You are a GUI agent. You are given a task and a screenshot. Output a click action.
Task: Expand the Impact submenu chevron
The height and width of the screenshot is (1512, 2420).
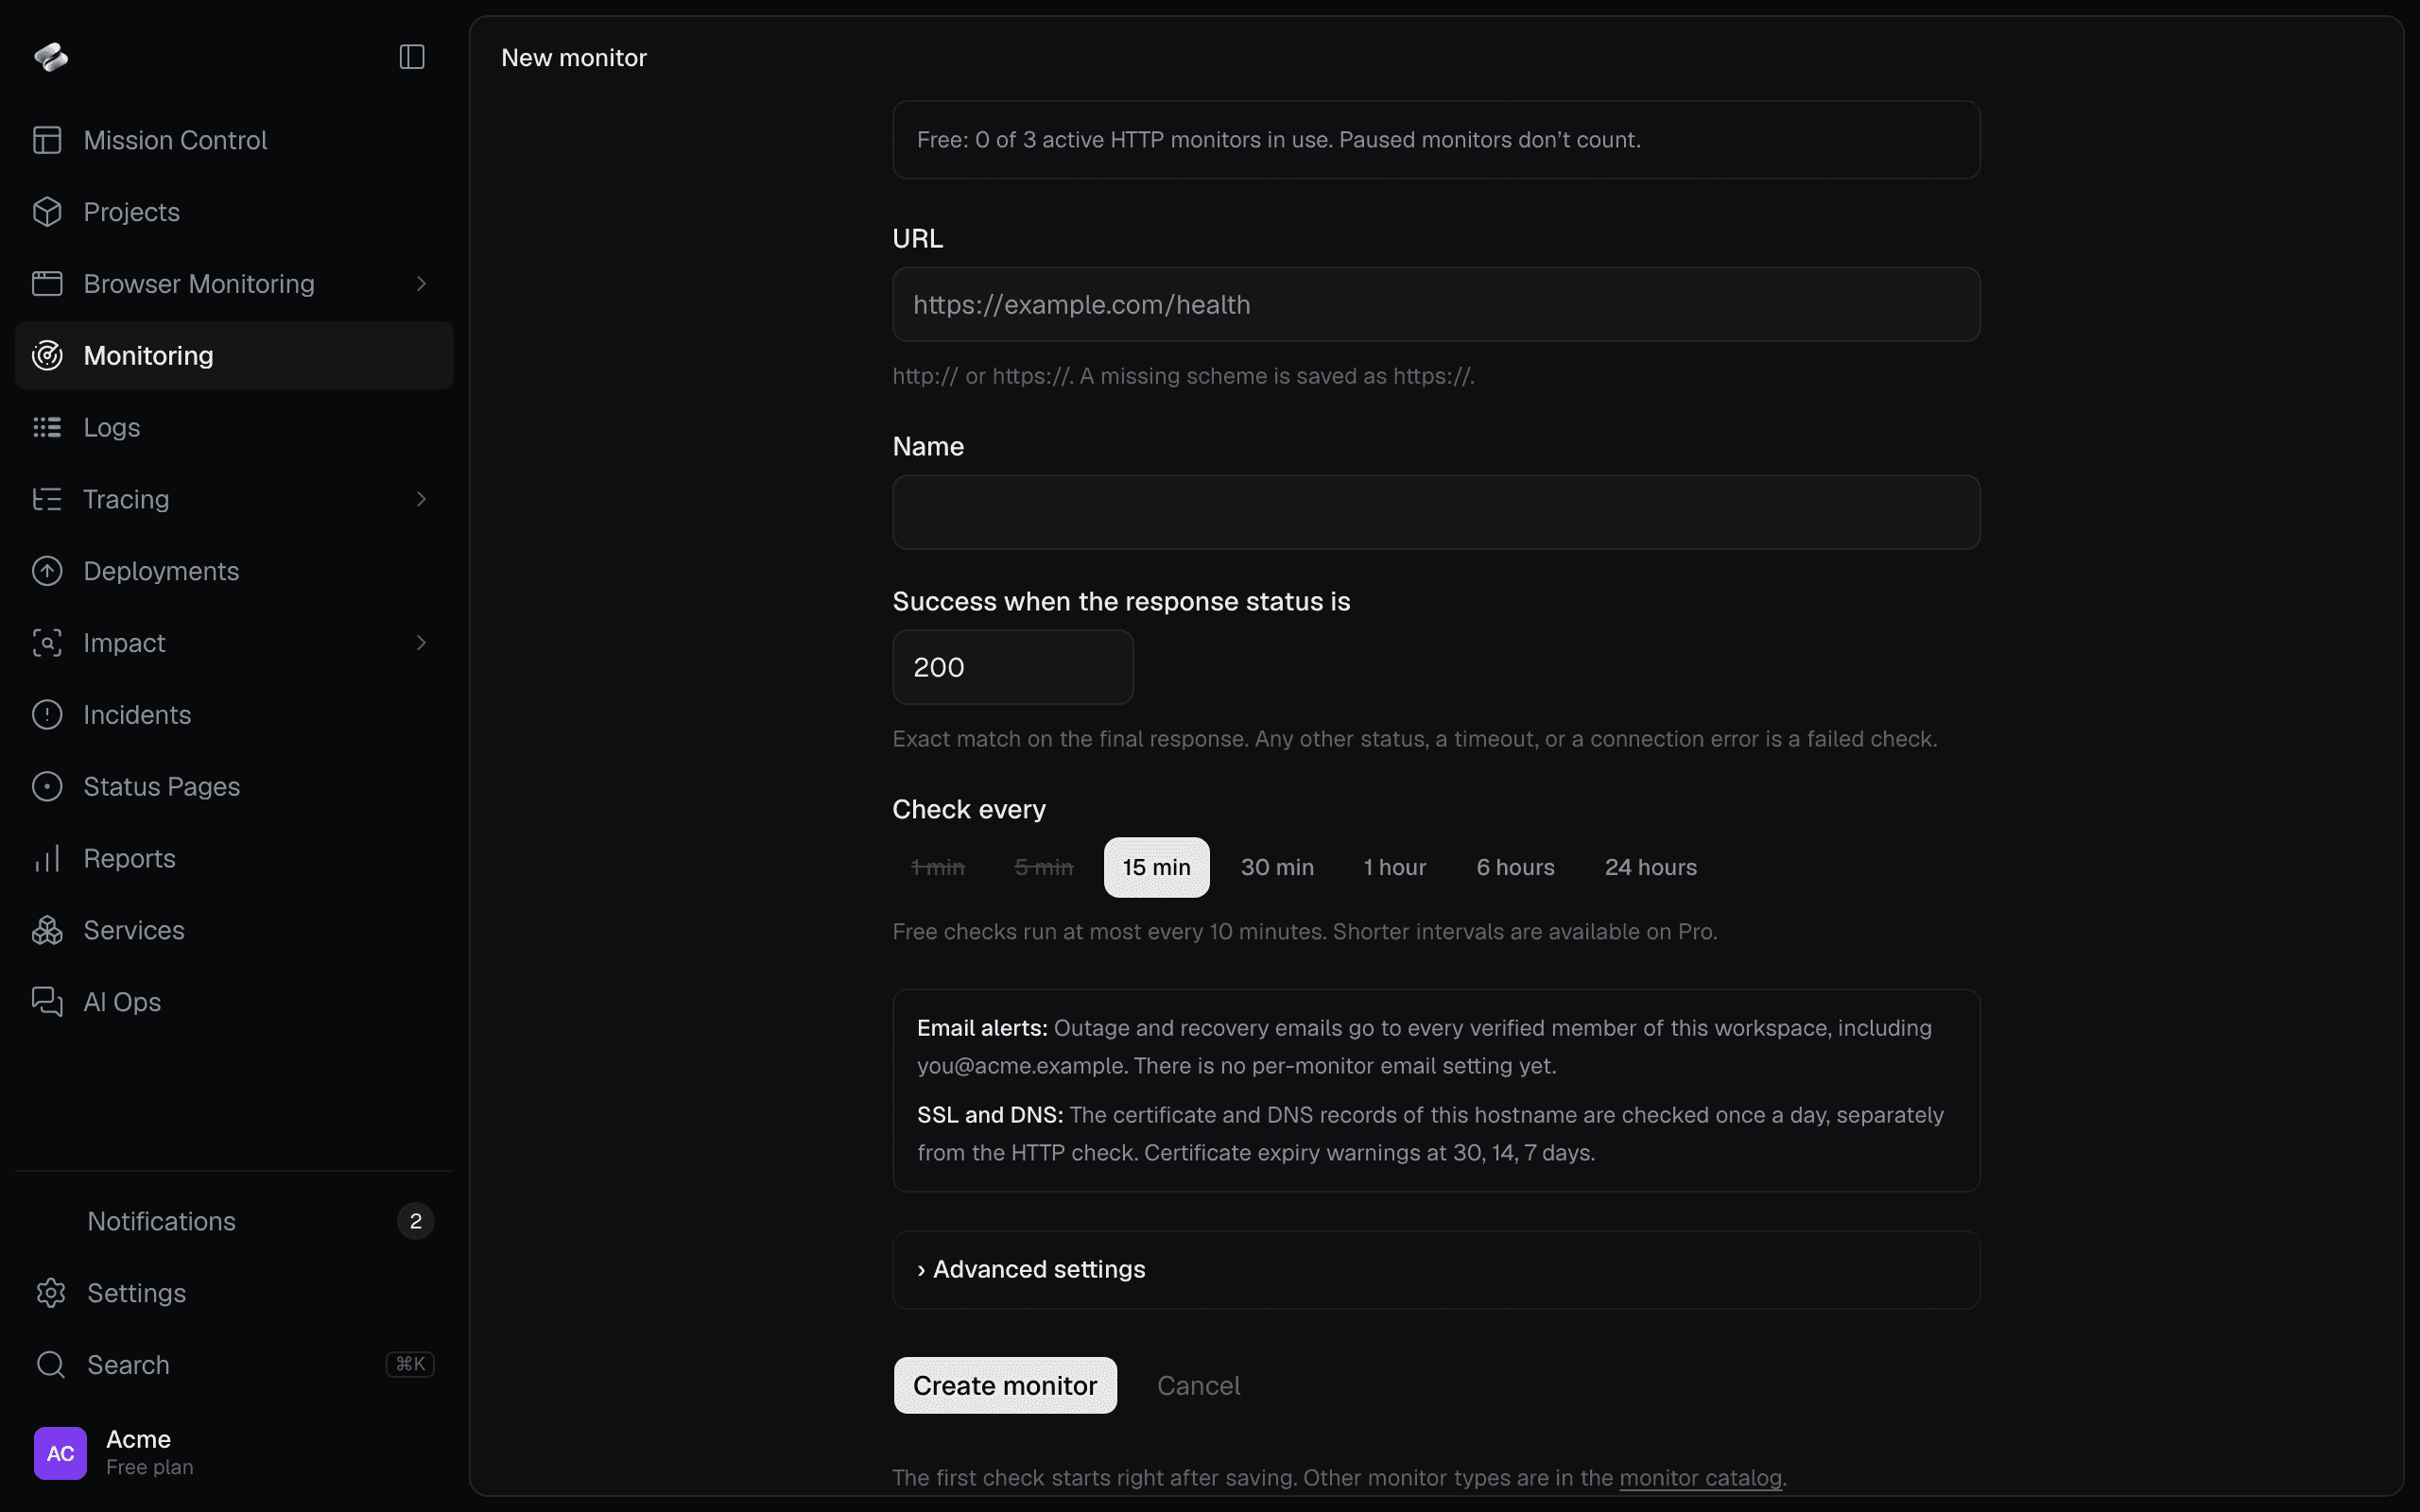click(421, 643)
